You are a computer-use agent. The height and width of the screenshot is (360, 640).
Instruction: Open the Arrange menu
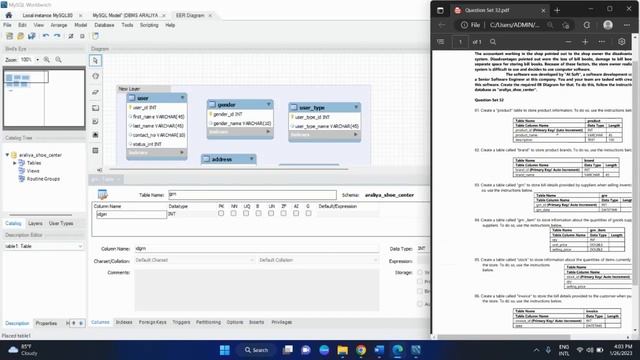click(x=59, y=25)
